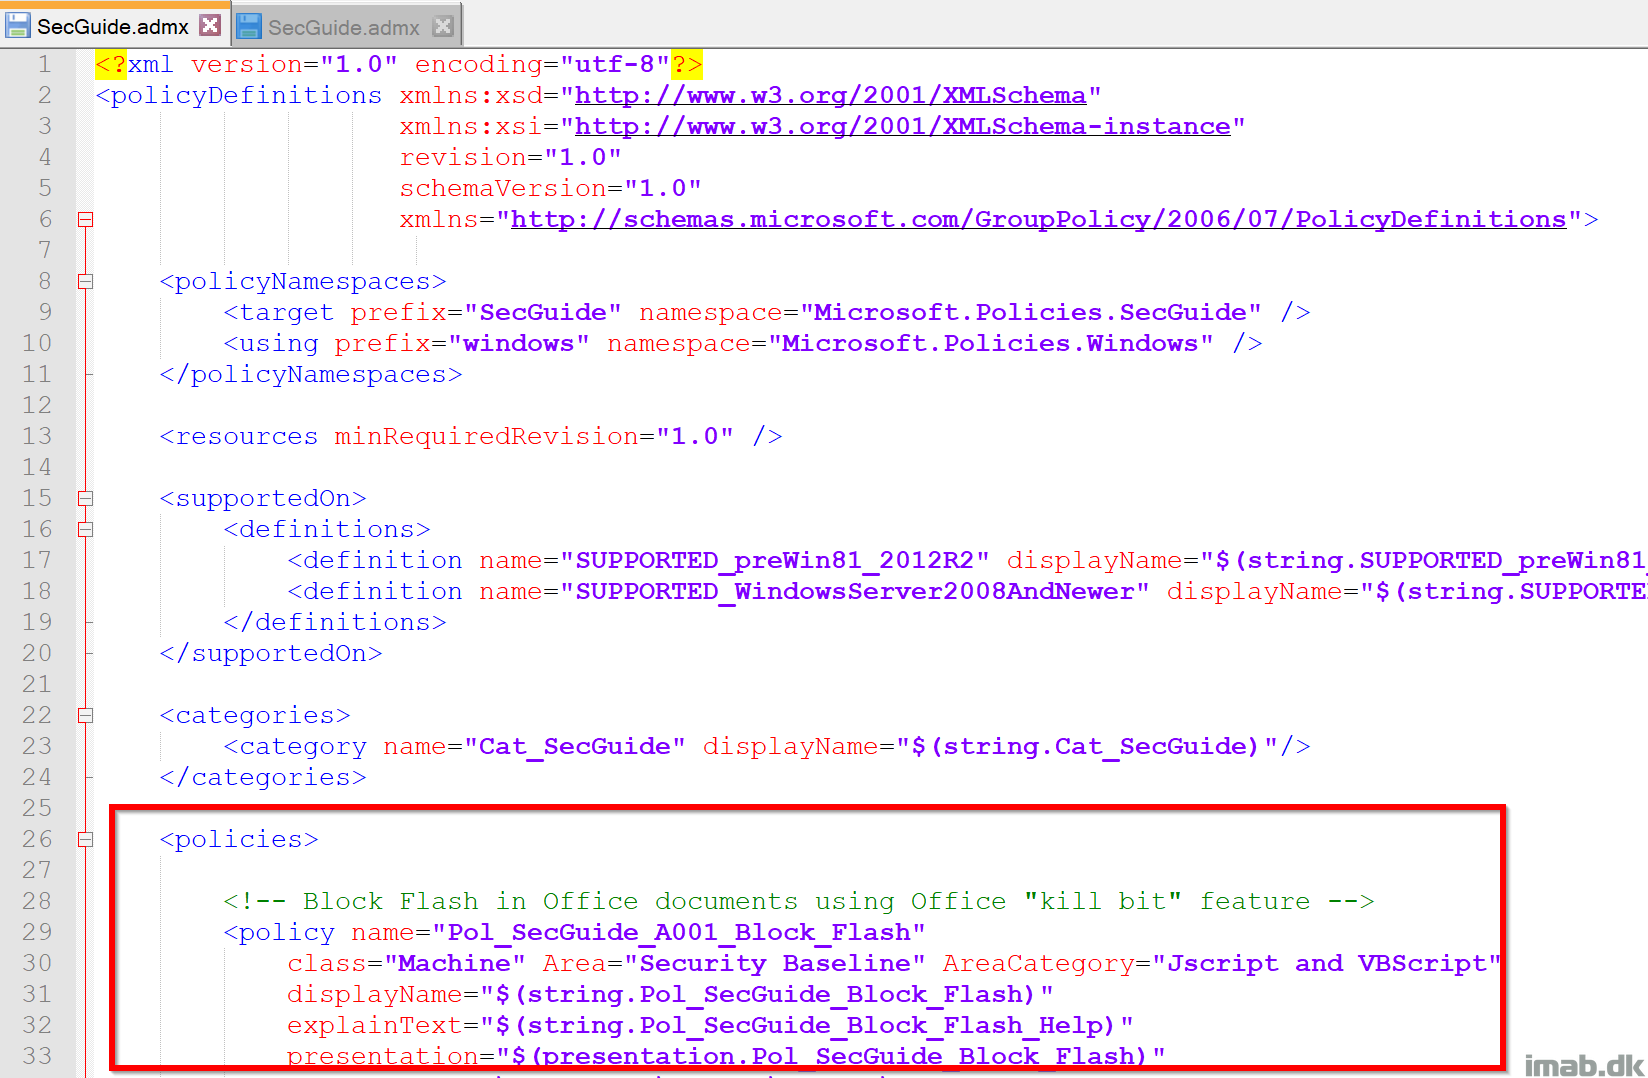
Task: Click the "windows" prefix value on line 10
Action: [x=519, y=343]
